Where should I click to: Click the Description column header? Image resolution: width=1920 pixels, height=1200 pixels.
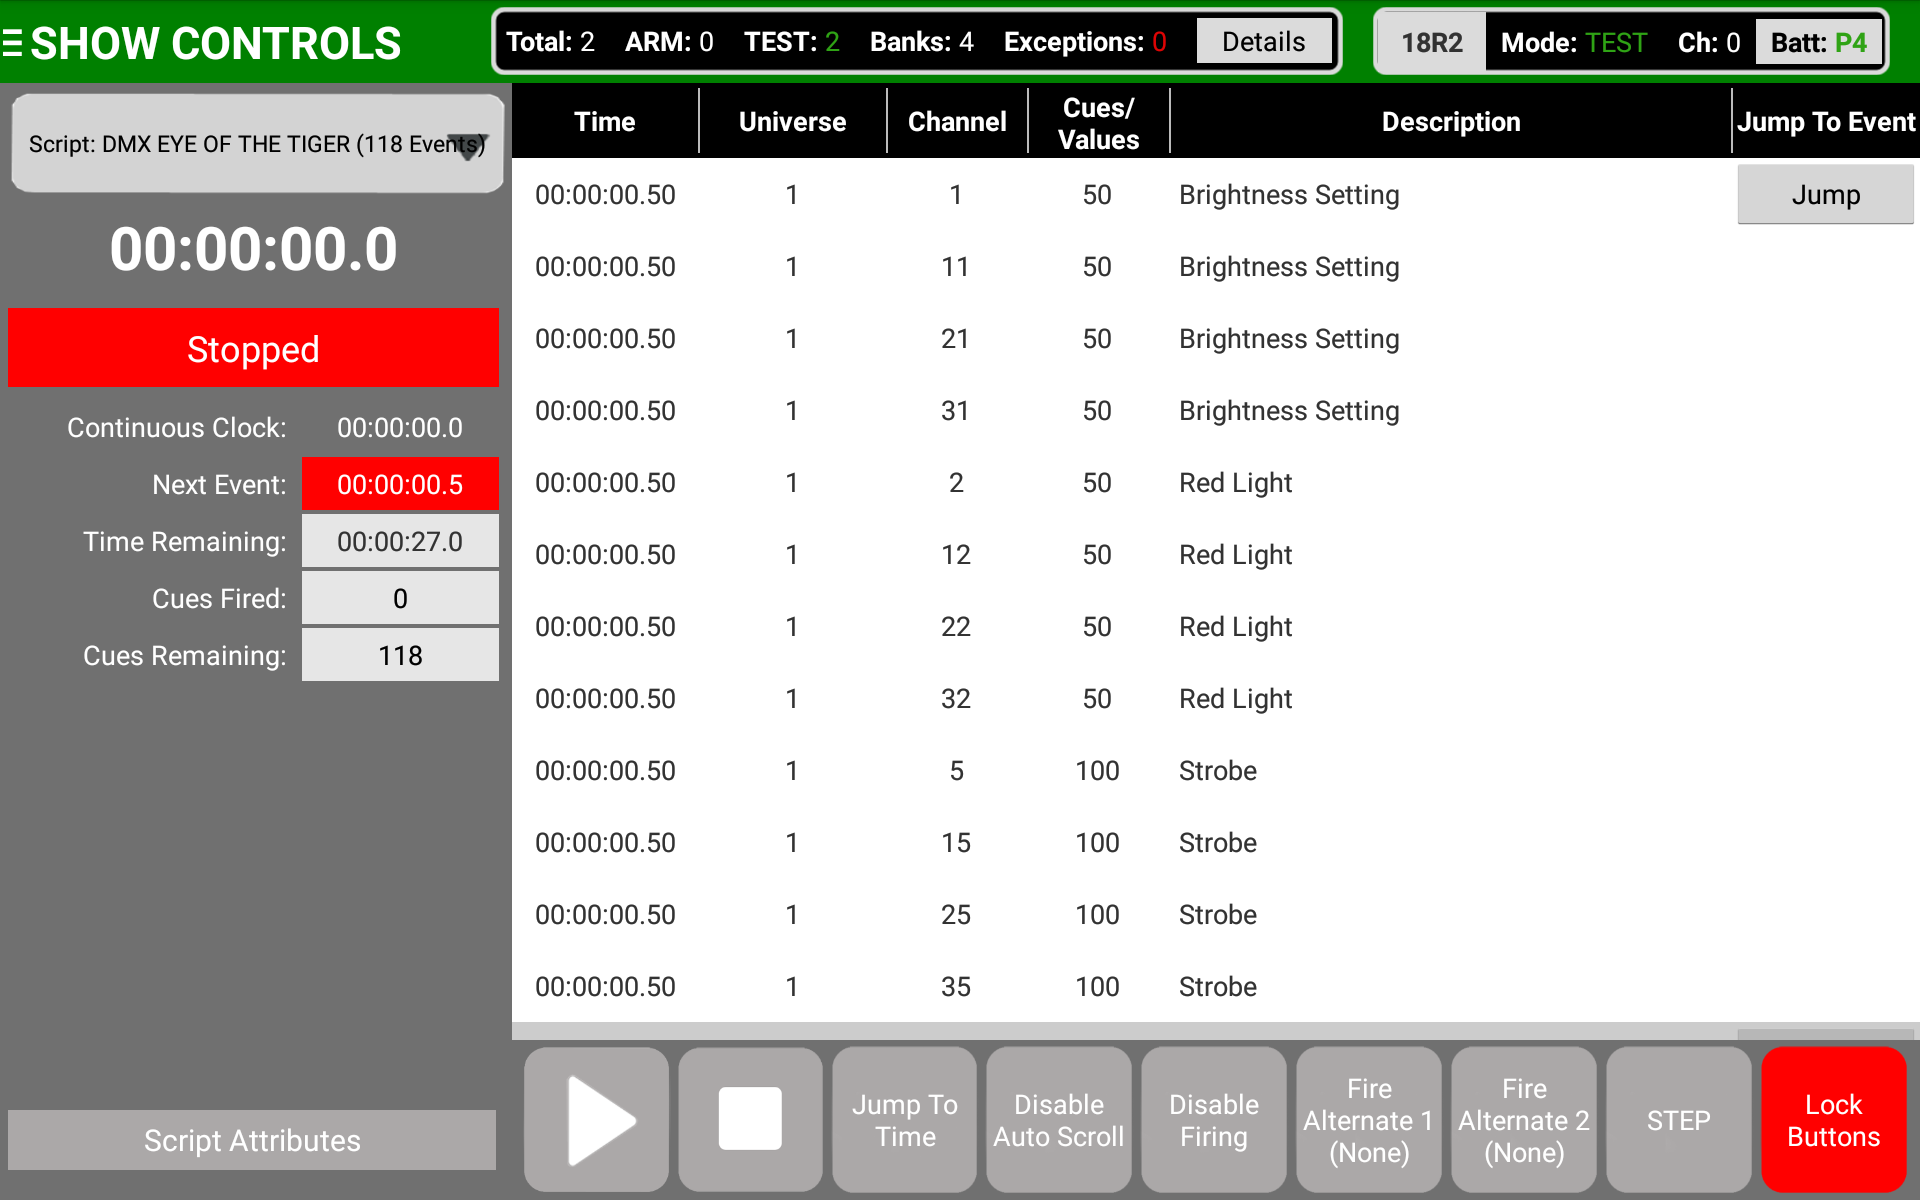(x=1451, y=122)
